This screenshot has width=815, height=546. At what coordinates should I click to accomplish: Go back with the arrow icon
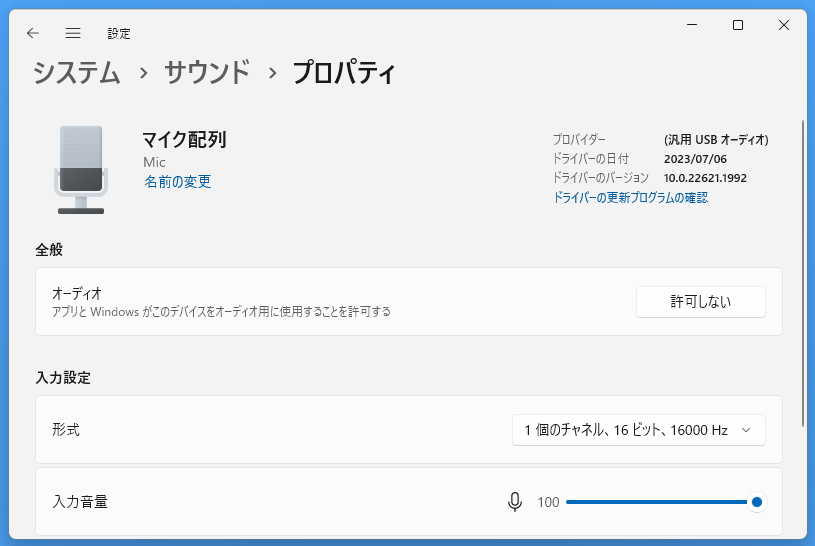pos(33,33)
